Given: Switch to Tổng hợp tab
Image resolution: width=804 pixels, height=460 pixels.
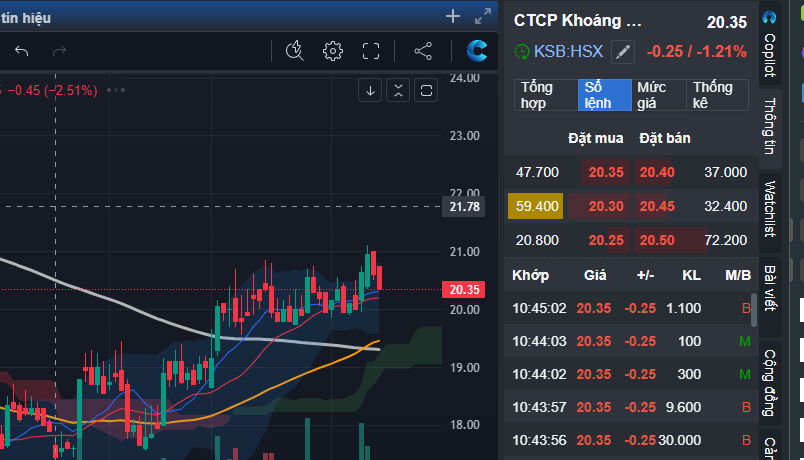Looking at the screenshot, I should [x=546, y=95].
